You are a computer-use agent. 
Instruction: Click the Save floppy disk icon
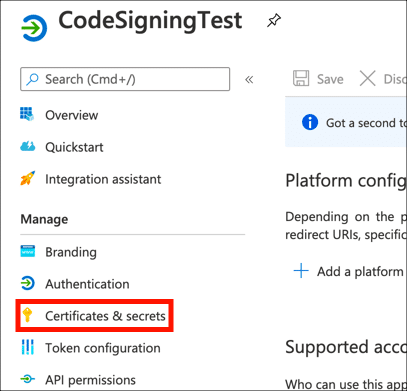[301, 79]
